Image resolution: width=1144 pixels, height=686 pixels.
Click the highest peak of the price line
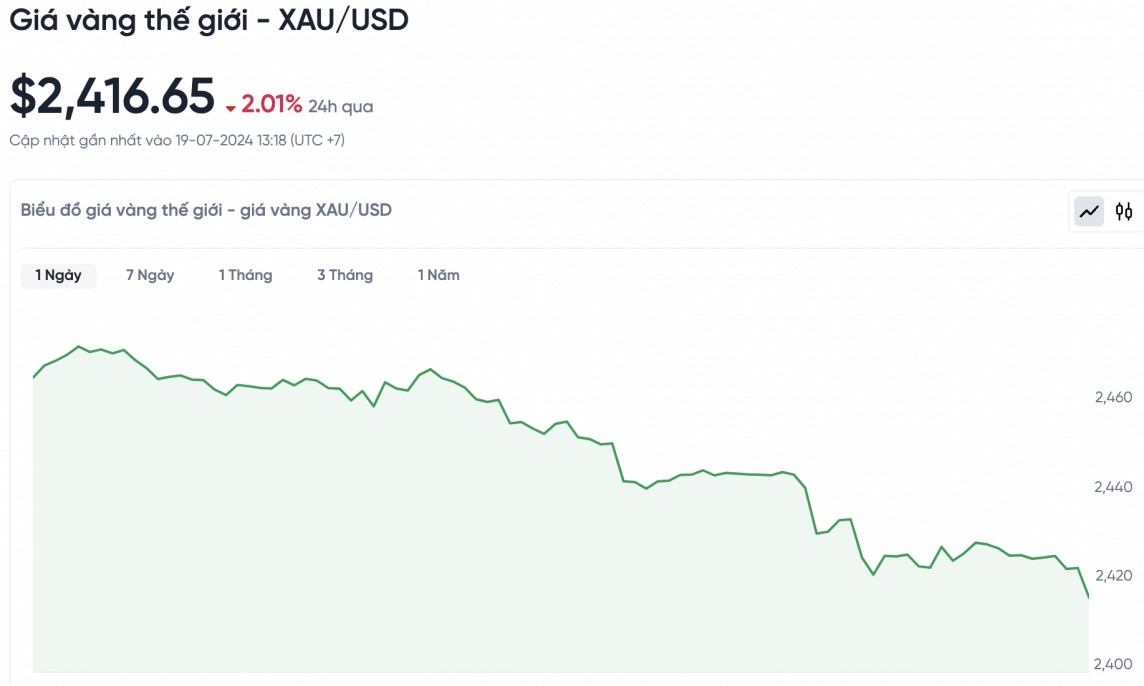(x=78, y=347)
